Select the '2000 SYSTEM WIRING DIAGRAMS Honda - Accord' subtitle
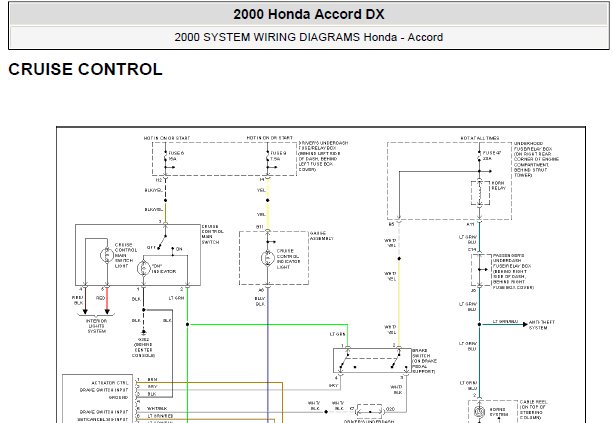 click(308, 37)
